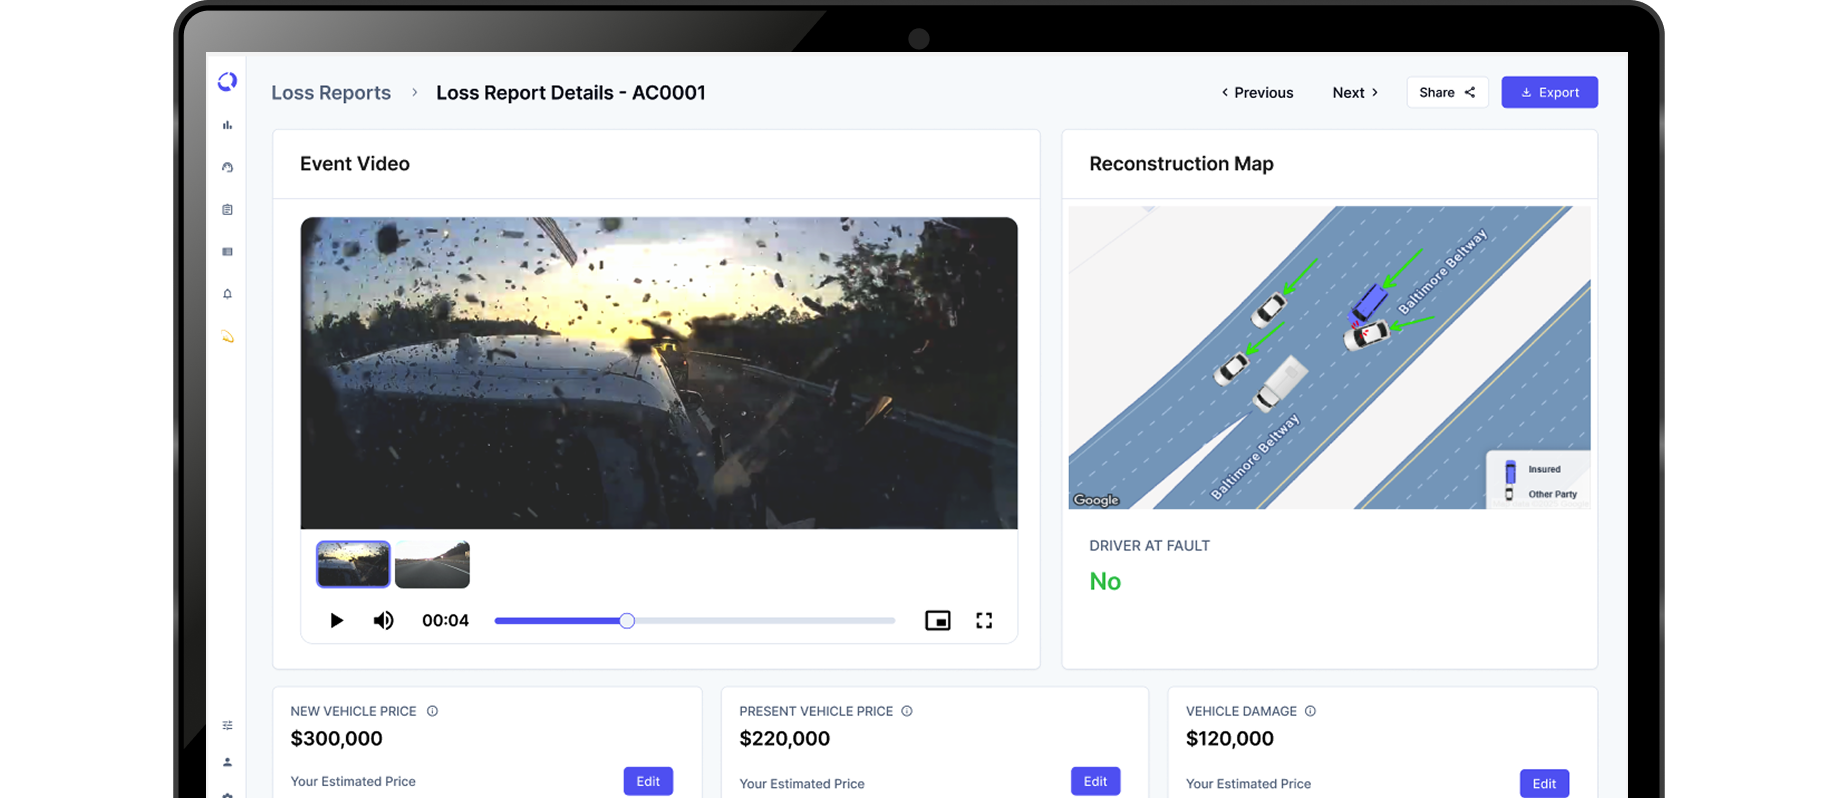Viewport: 1838px width, 798px height.
Task: Select the second road view thumbnail
Action: pyautogui.click(x=432, y=565)
